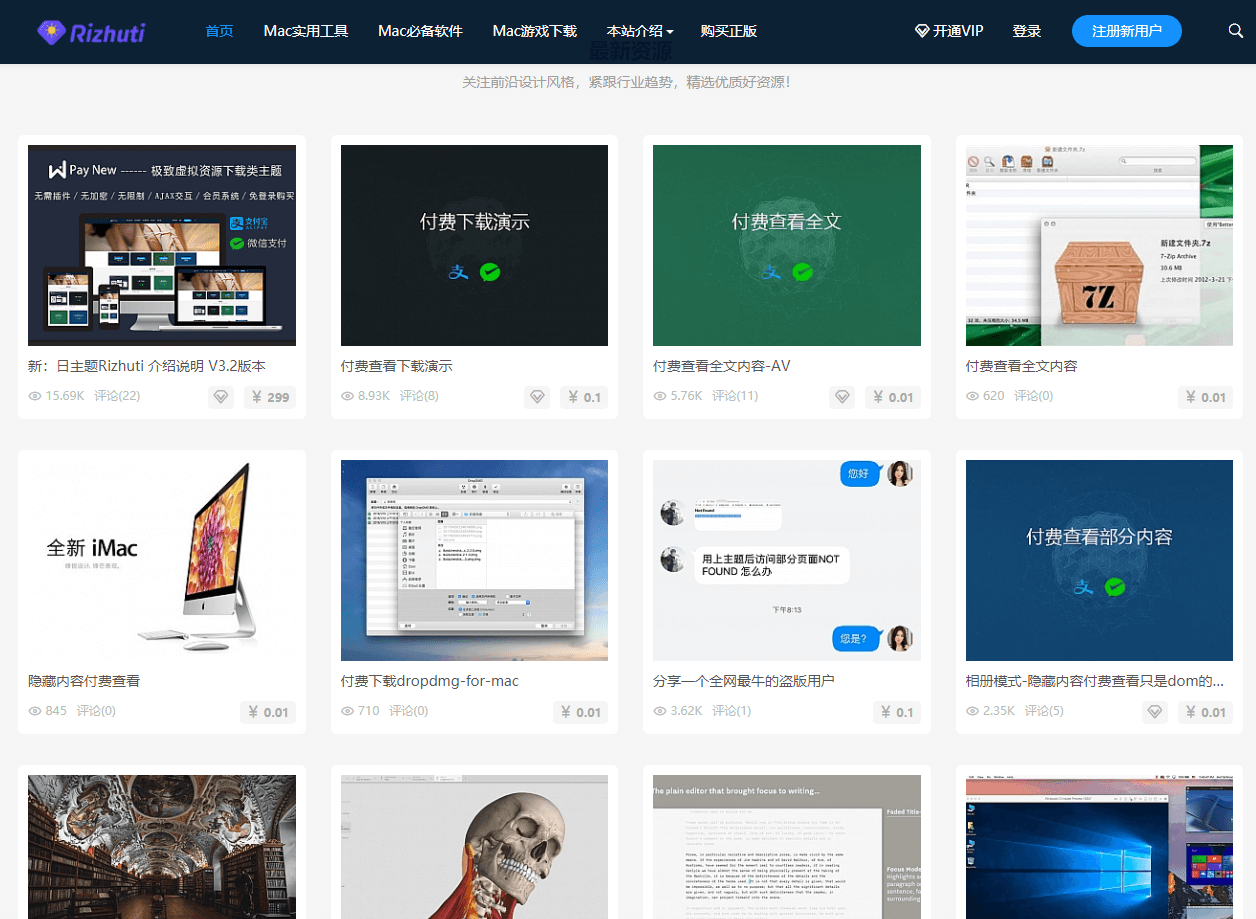Open the 评论(1) comments link
Screen dimensions: 1256x919
[x=732, y=711]
